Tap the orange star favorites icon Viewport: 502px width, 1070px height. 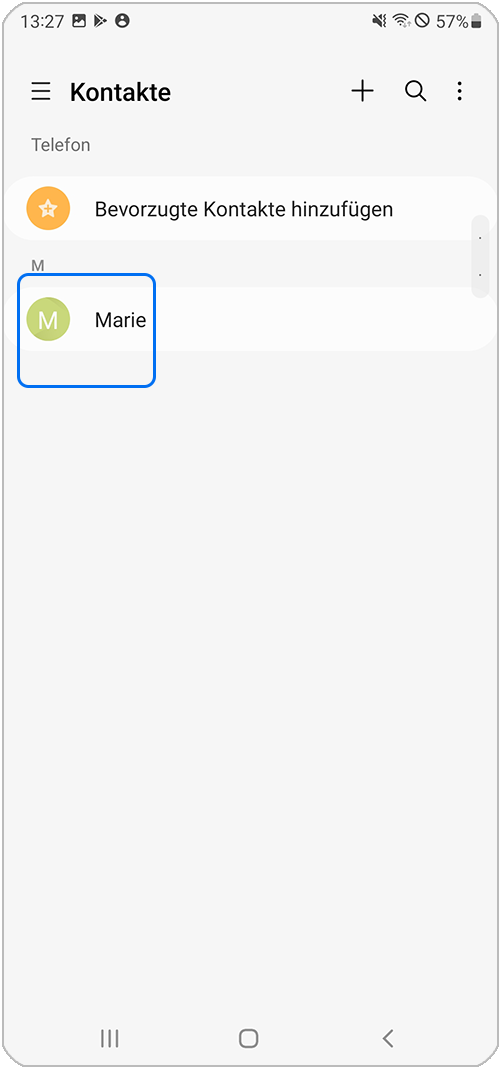pos(48,209)
